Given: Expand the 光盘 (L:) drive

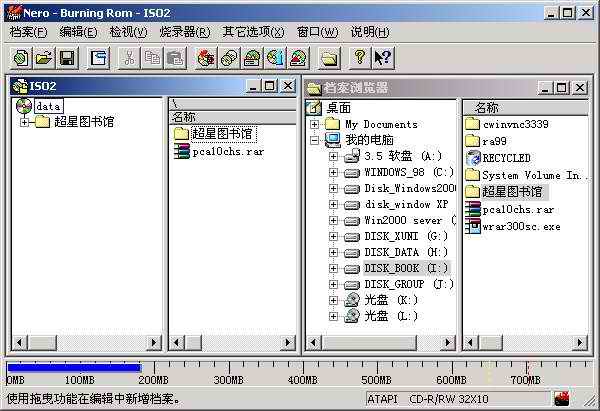Looking at the screenshot, I should click(x=333, y=316).
